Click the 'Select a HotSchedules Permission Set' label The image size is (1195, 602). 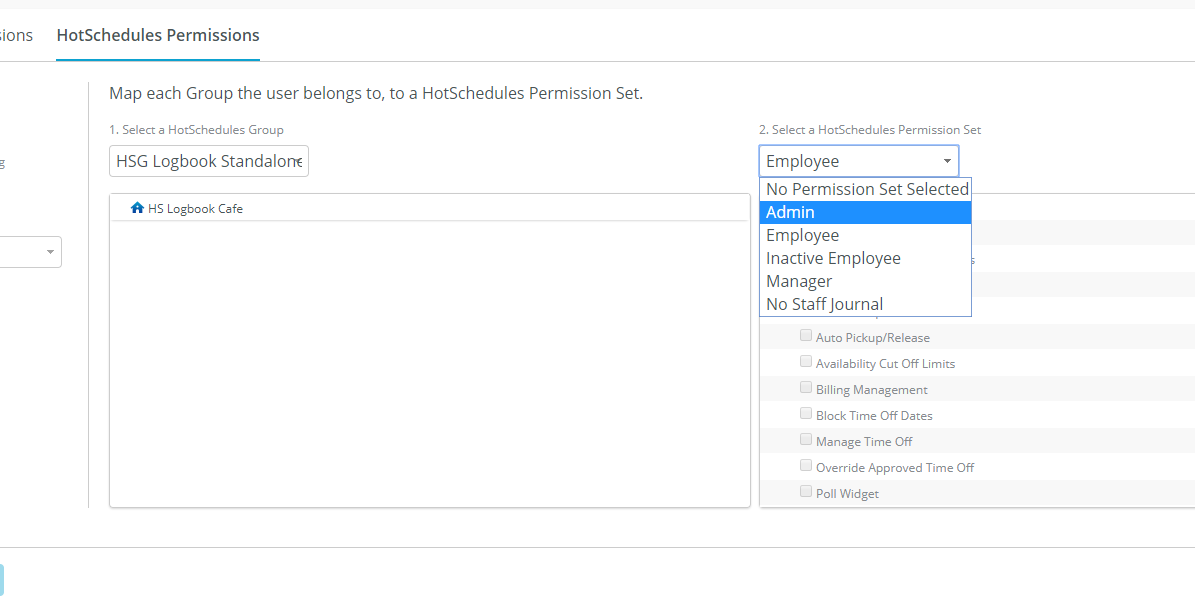(x=870, y=130)
